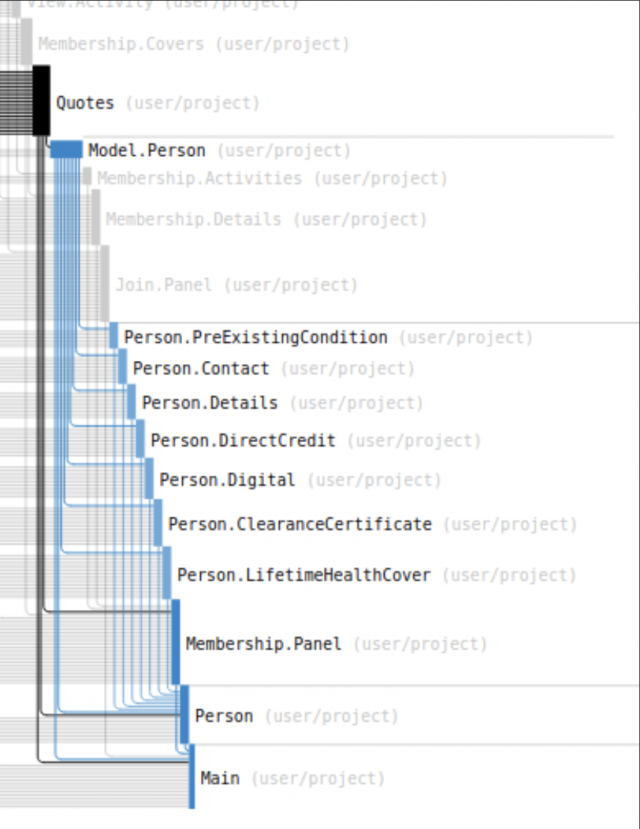Image resolution: width=640 pixels, height=829 pixels.
Task: Select Person.PreExistingCondition in the graph
Action: 255,338
